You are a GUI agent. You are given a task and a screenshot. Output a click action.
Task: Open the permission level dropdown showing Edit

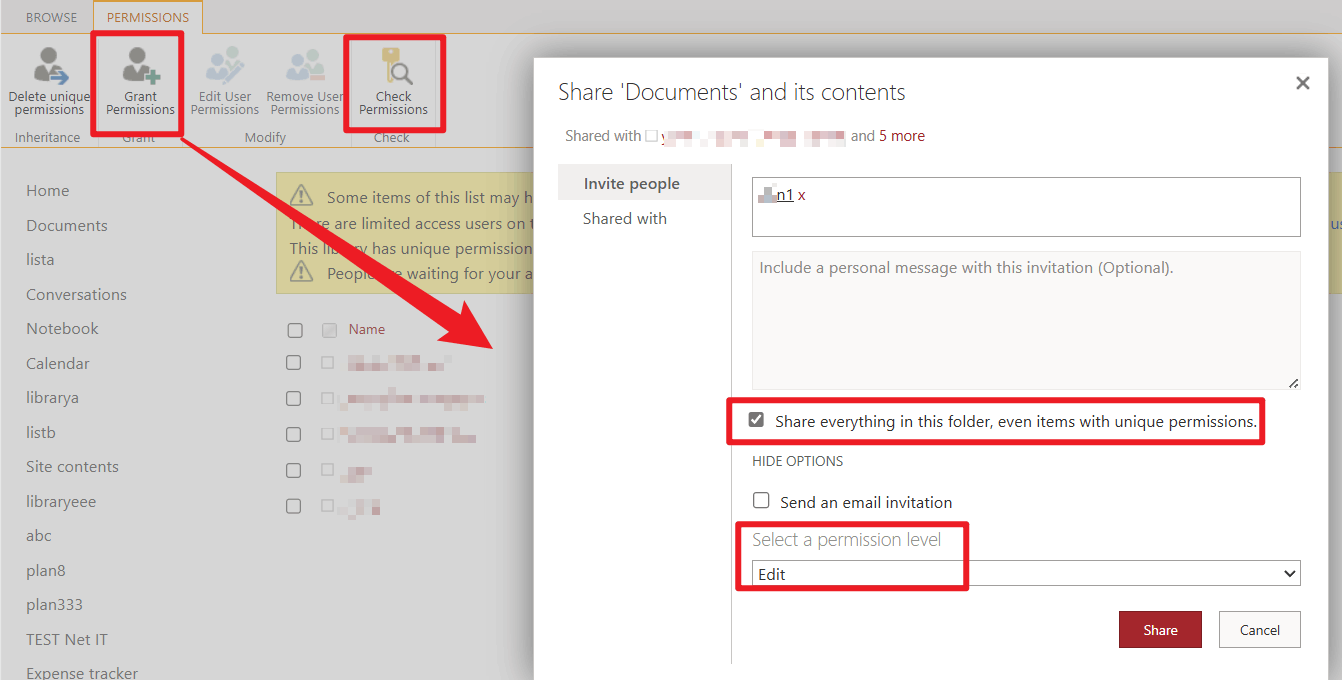click(1020, 573)
